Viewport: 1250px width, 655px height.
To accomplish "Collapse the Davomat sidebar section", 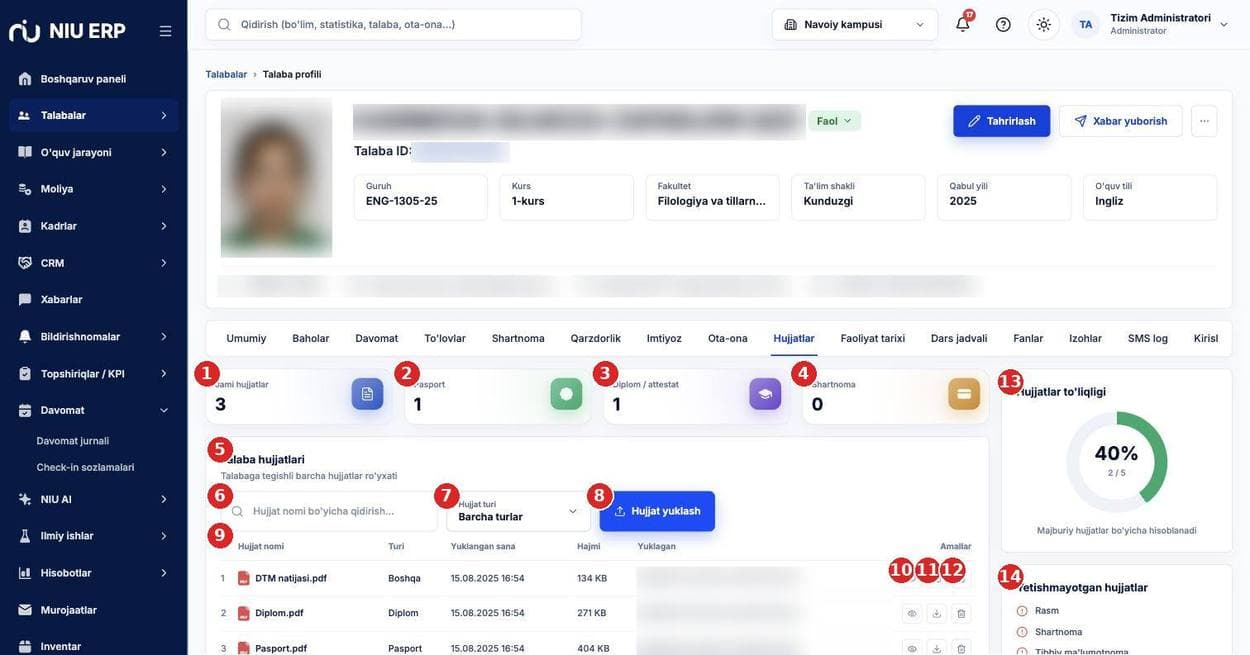I will pyautogui.click(x=94, y=410).
